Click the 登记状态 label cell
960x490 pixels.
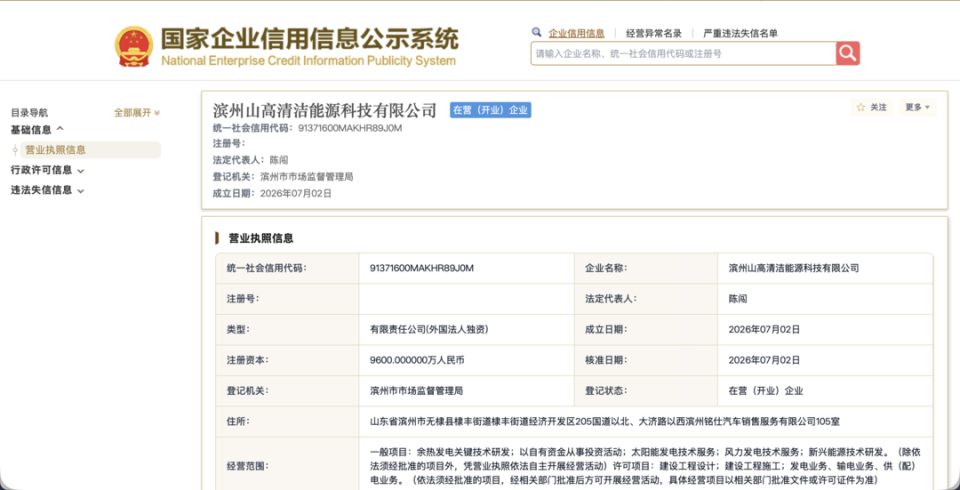click(x=646, y=391)
